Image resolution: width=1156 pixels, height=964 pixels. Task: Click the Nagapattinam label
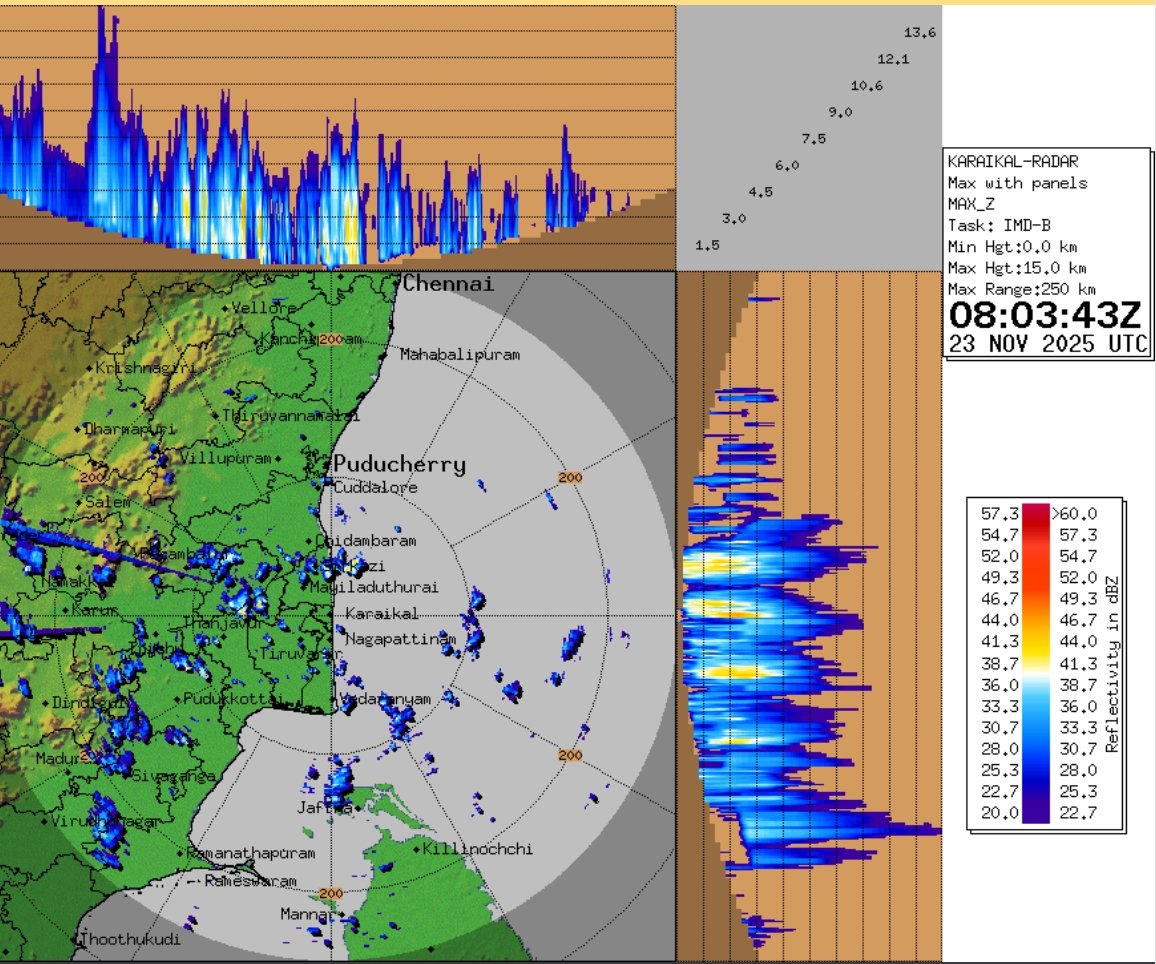point(400,639)
